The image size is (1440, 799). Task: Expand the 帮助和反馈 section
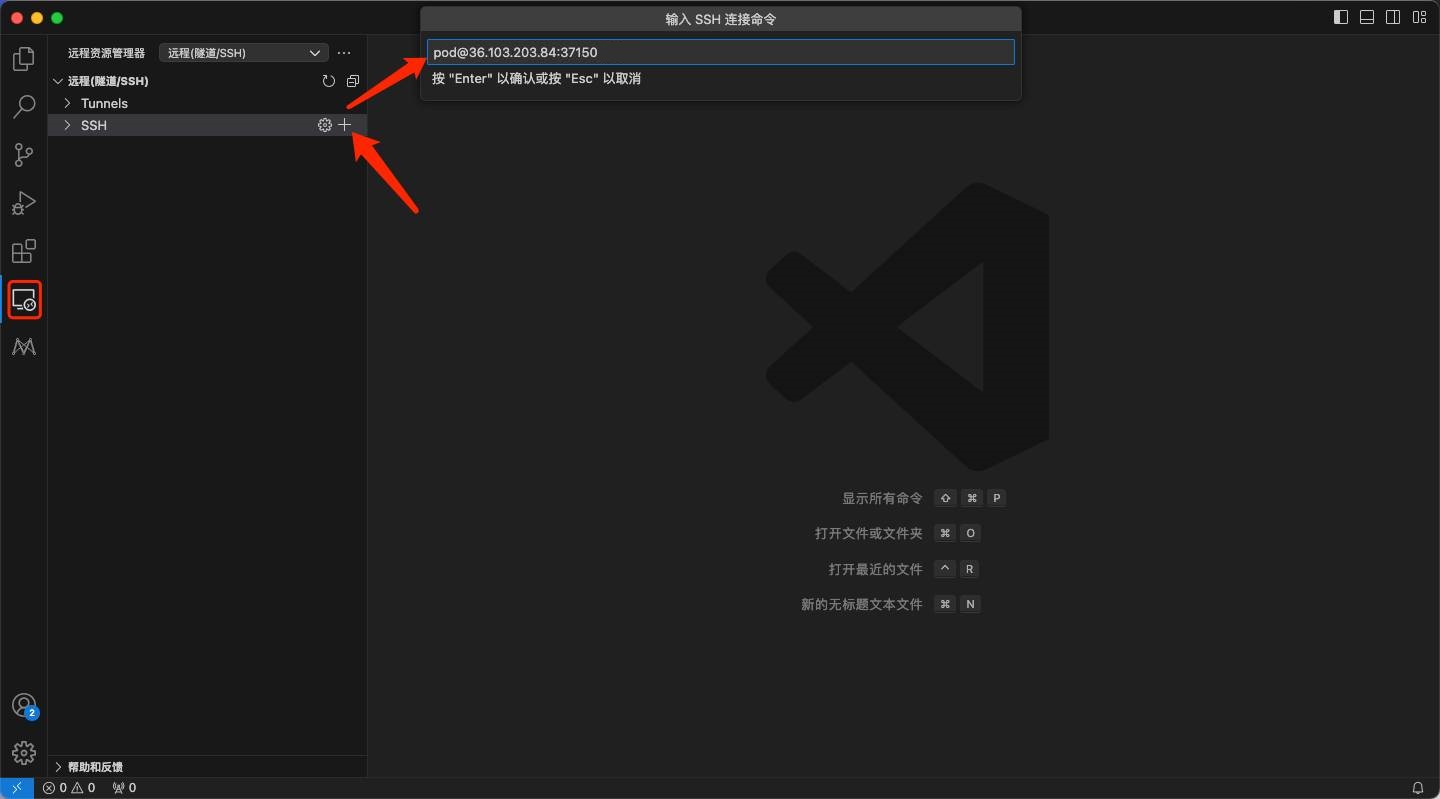point(207,767)
